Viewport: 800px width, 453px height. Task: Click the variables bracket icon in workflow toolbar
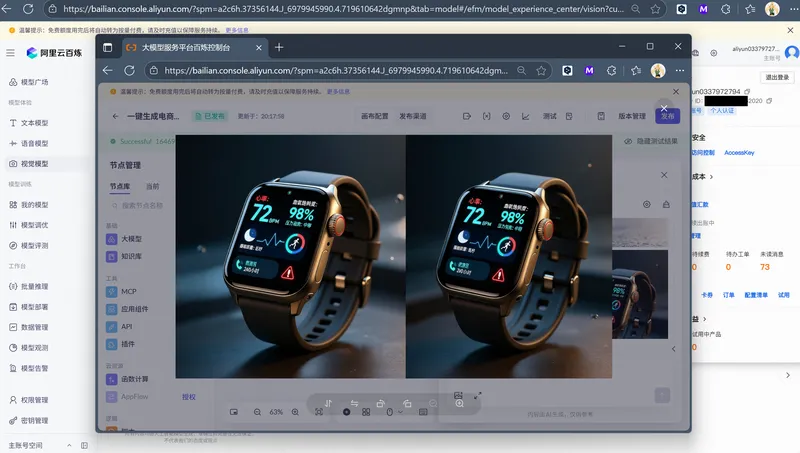[487, 116]
